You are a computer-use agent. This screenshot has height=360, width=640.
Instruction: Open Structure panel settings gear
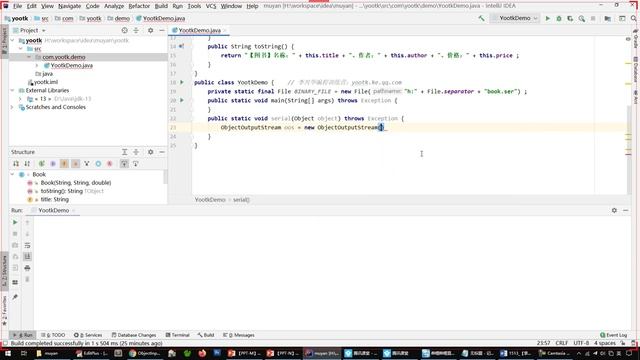click(x=151, y=152)
